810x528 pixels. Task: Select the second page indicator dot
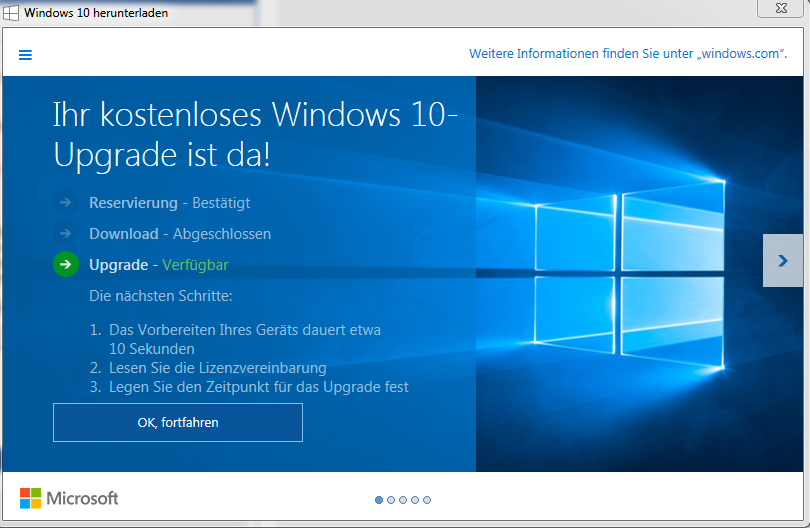tap(391, 500)
